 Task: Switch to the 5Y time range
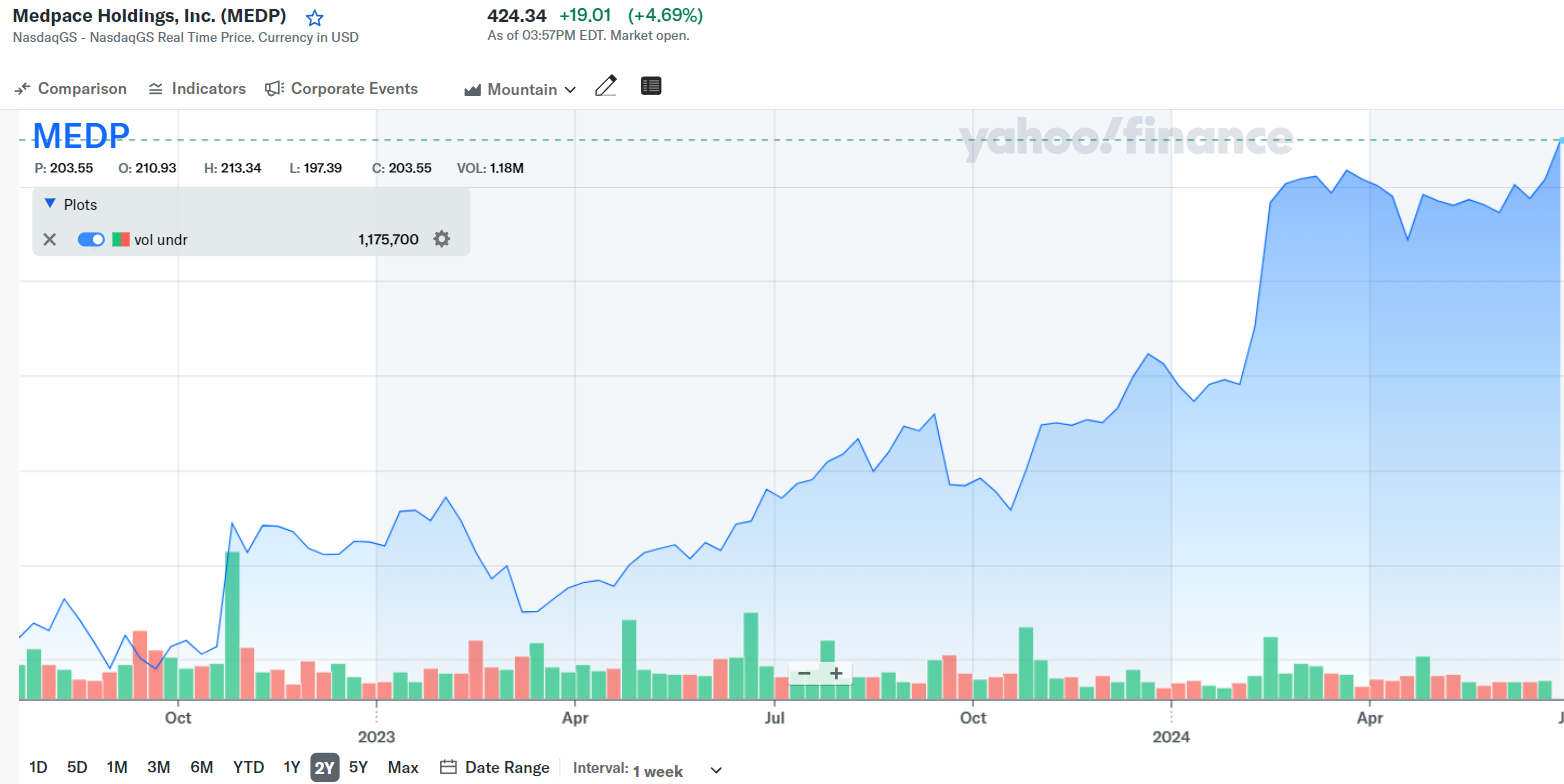pos(358,767)
